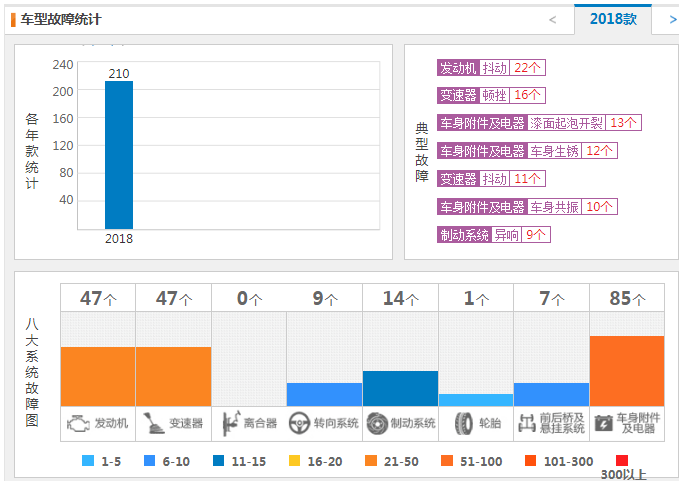
Task: Click the 转向系统 blue bar of 9个
Action: tap(324, 394)
